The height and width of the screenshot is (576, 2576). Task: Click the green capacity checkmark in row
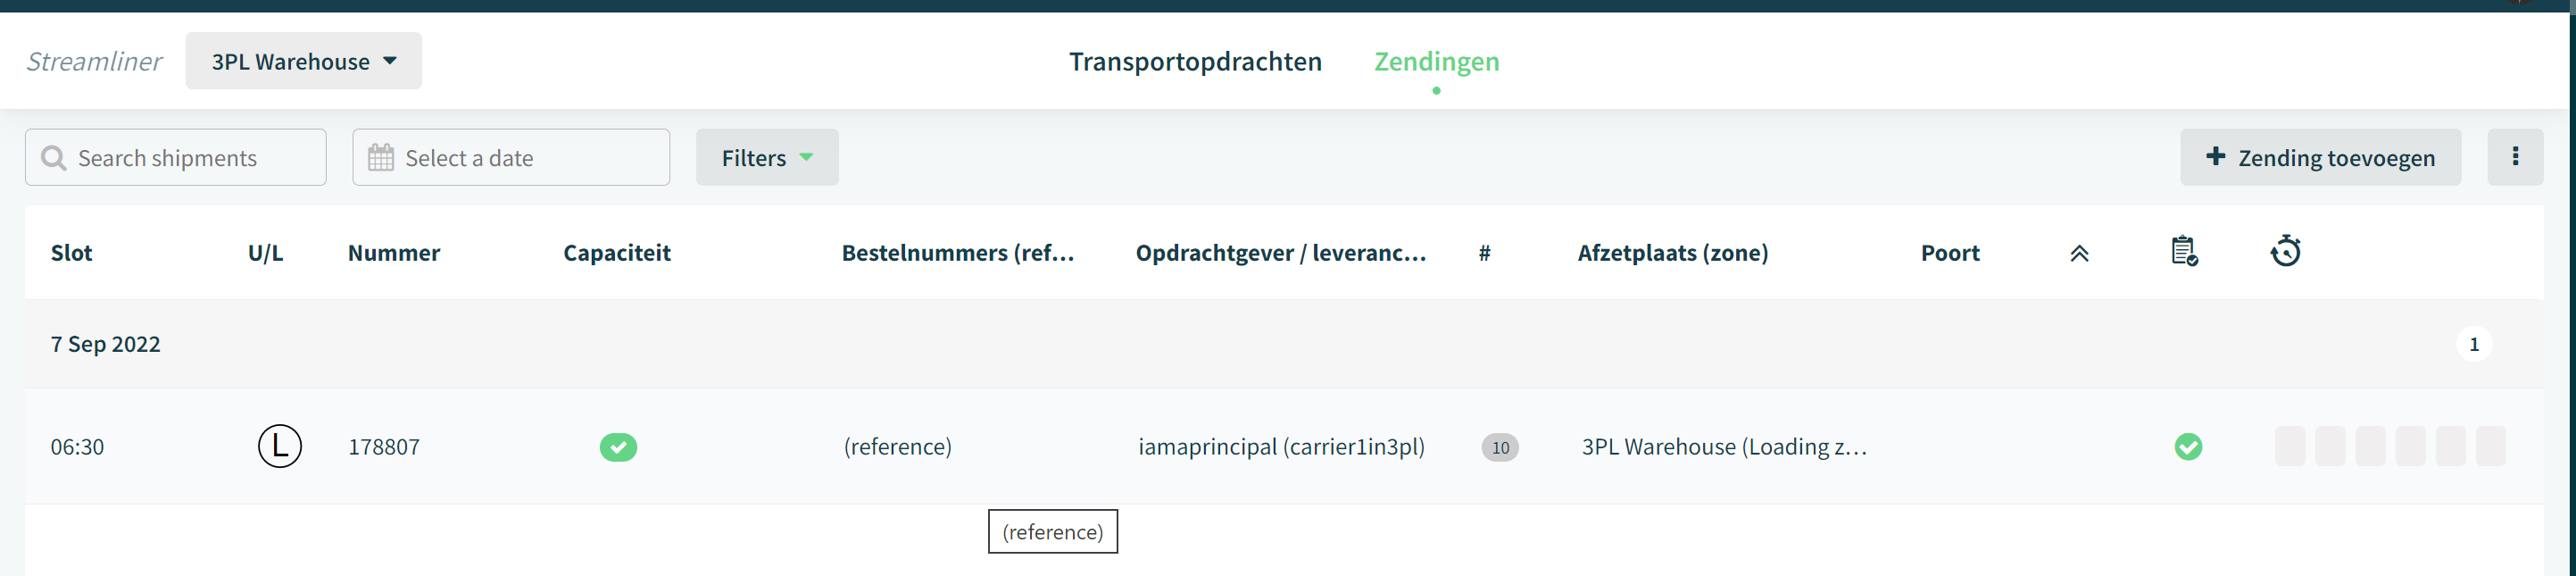click(x=618, y=447)
